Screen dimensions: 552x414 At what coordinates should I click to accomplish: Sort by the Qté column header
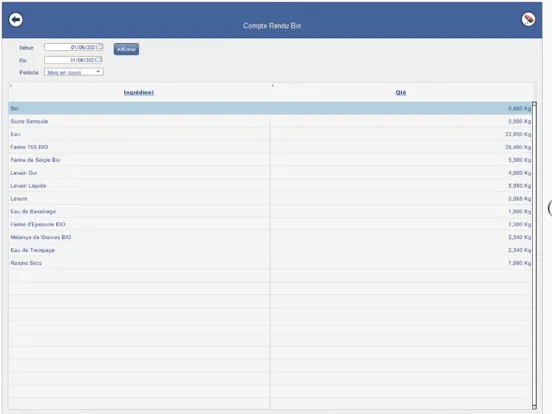click(x=401, y=93)
